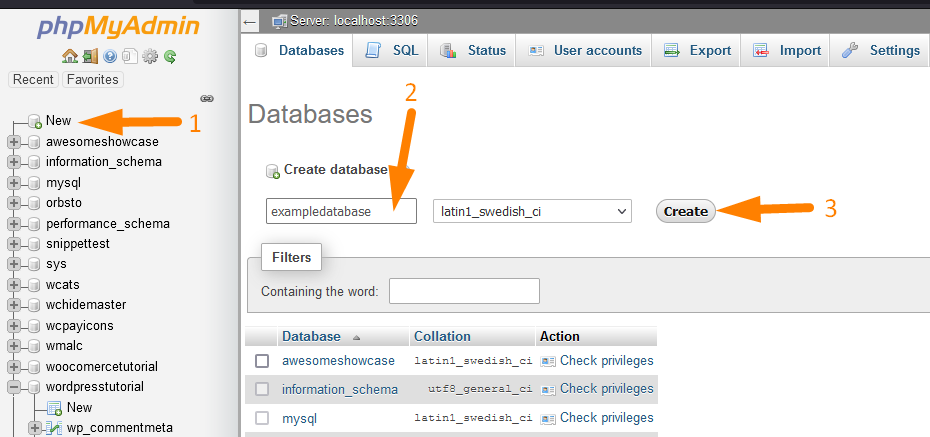930x437 pixels.
Task: Expand the information_schema tree node
Action: [x=14, y=162]
